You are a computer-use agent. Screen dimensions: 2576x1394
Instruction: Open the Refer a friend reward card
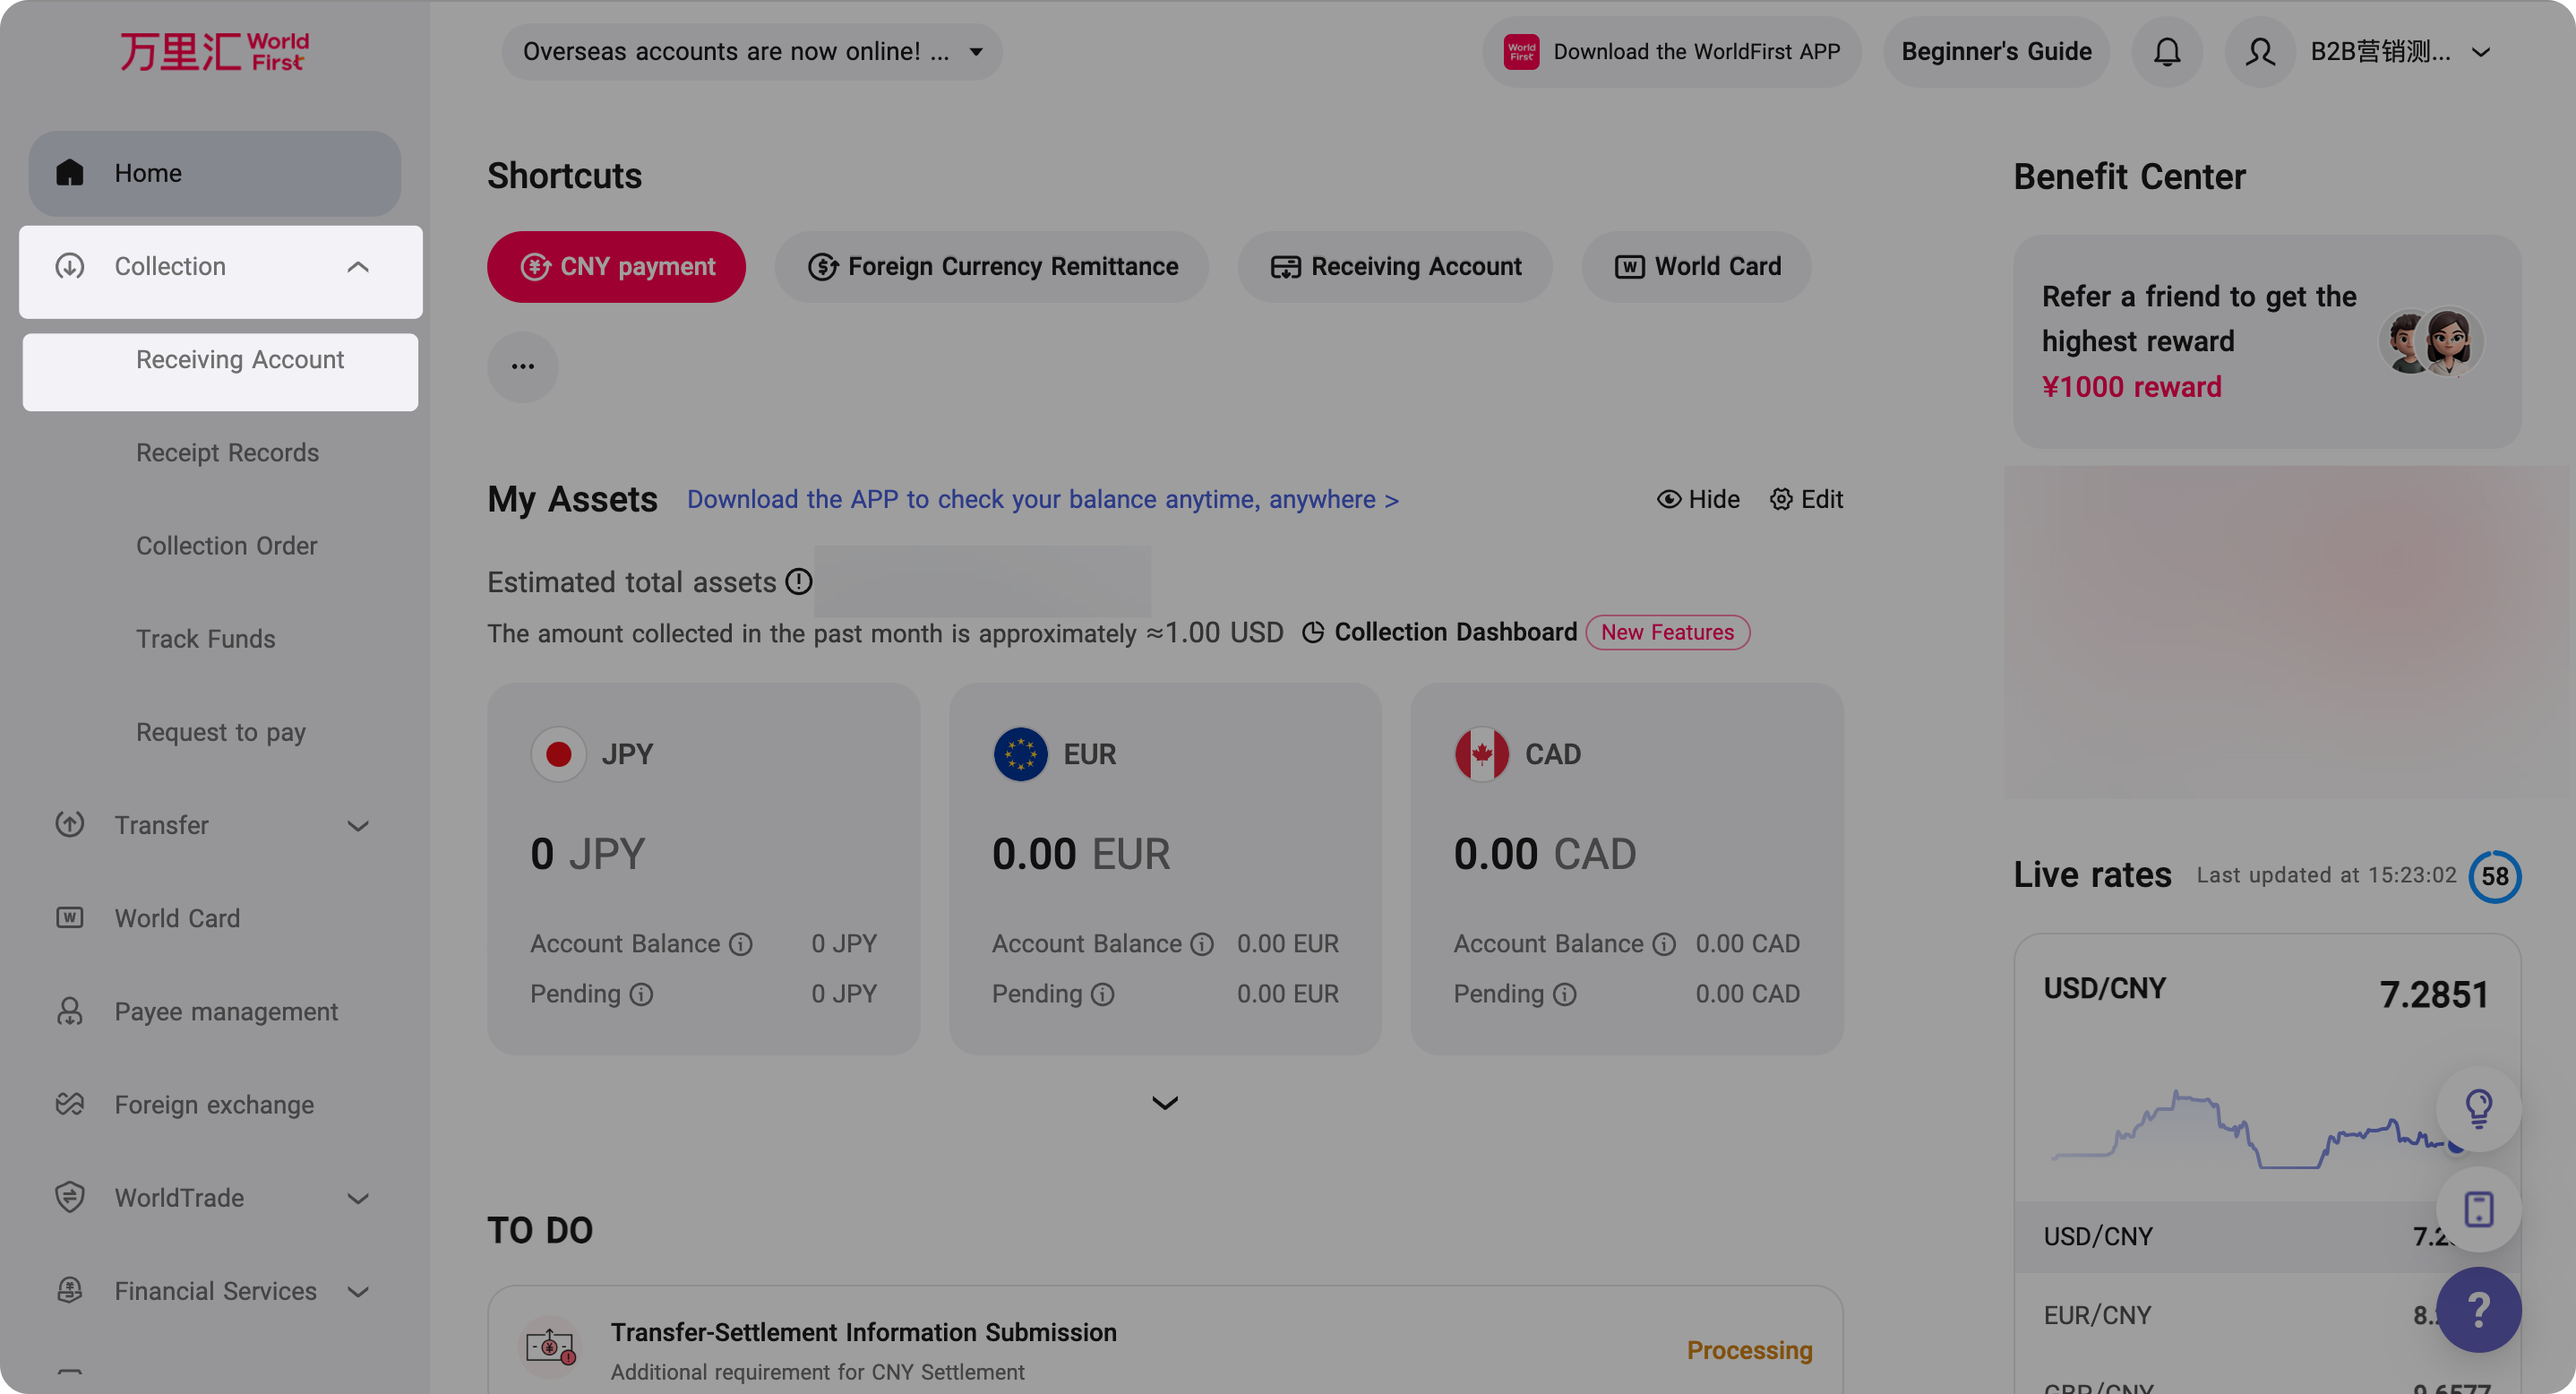[2266, 341]
